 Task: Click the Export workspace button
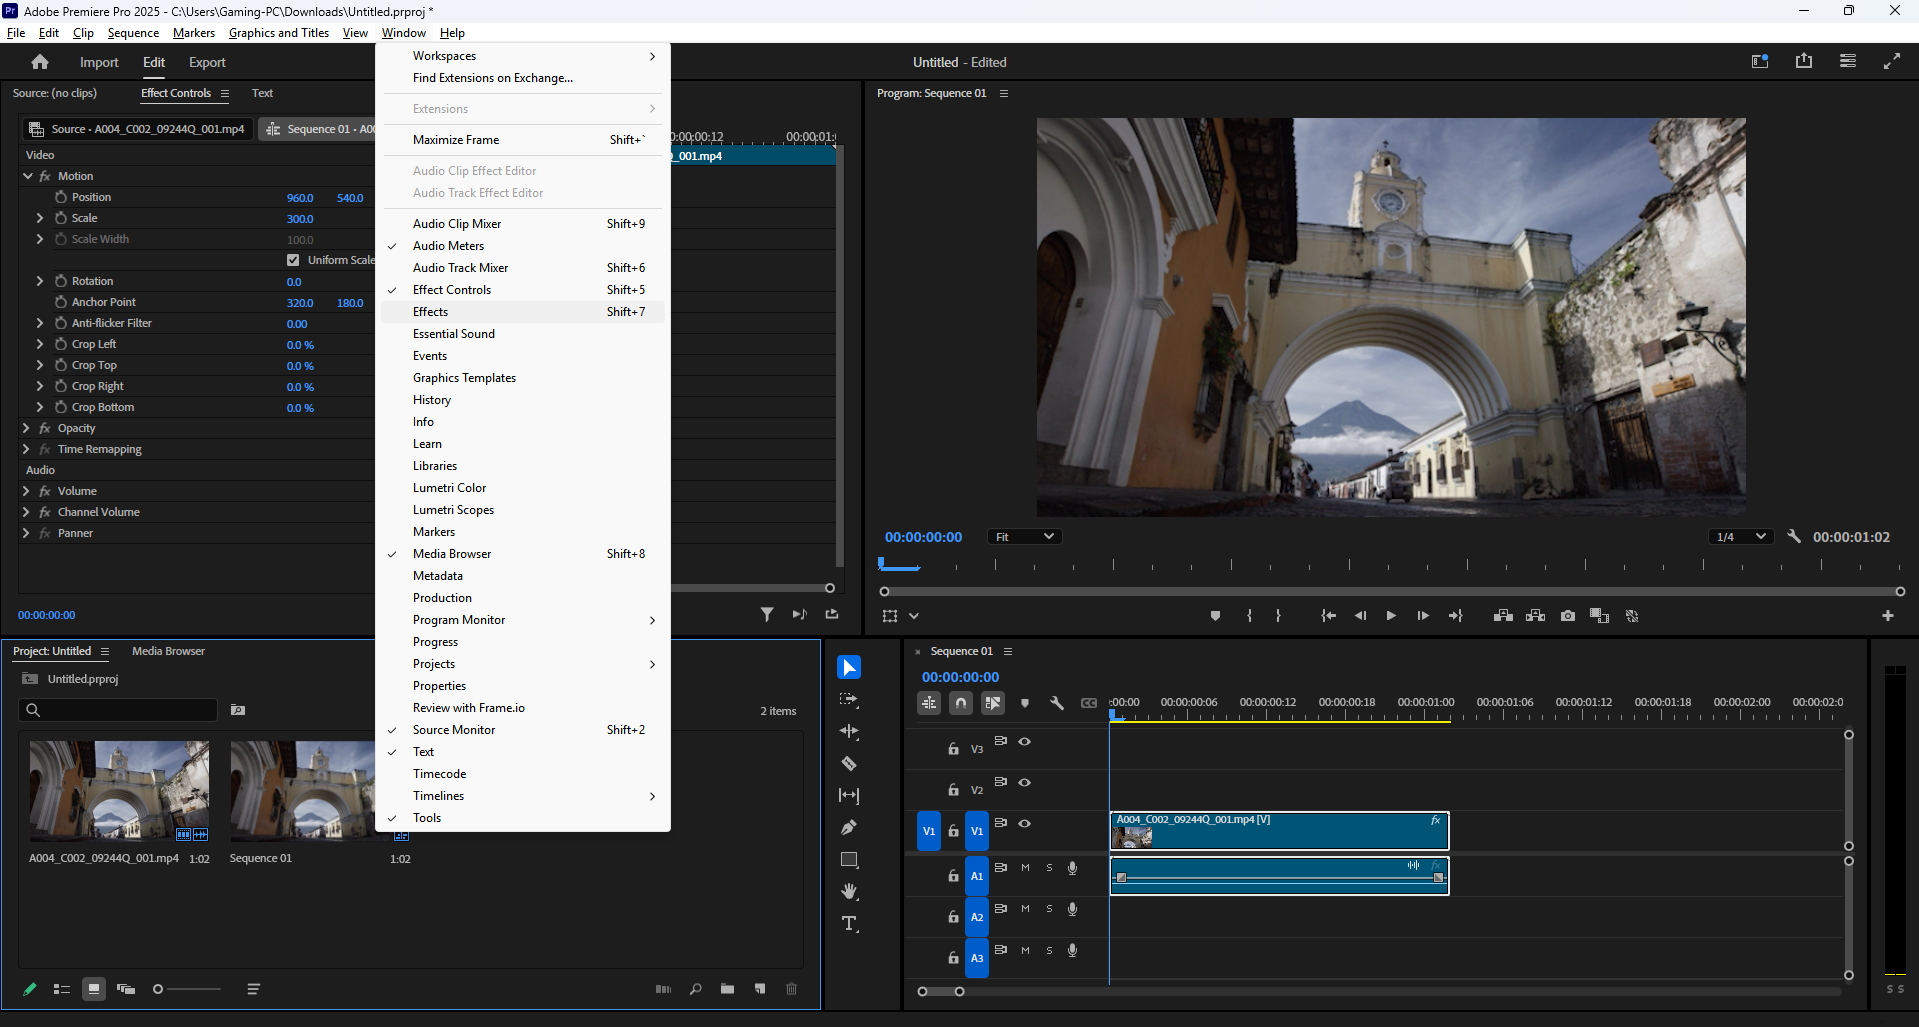[207, 62]
